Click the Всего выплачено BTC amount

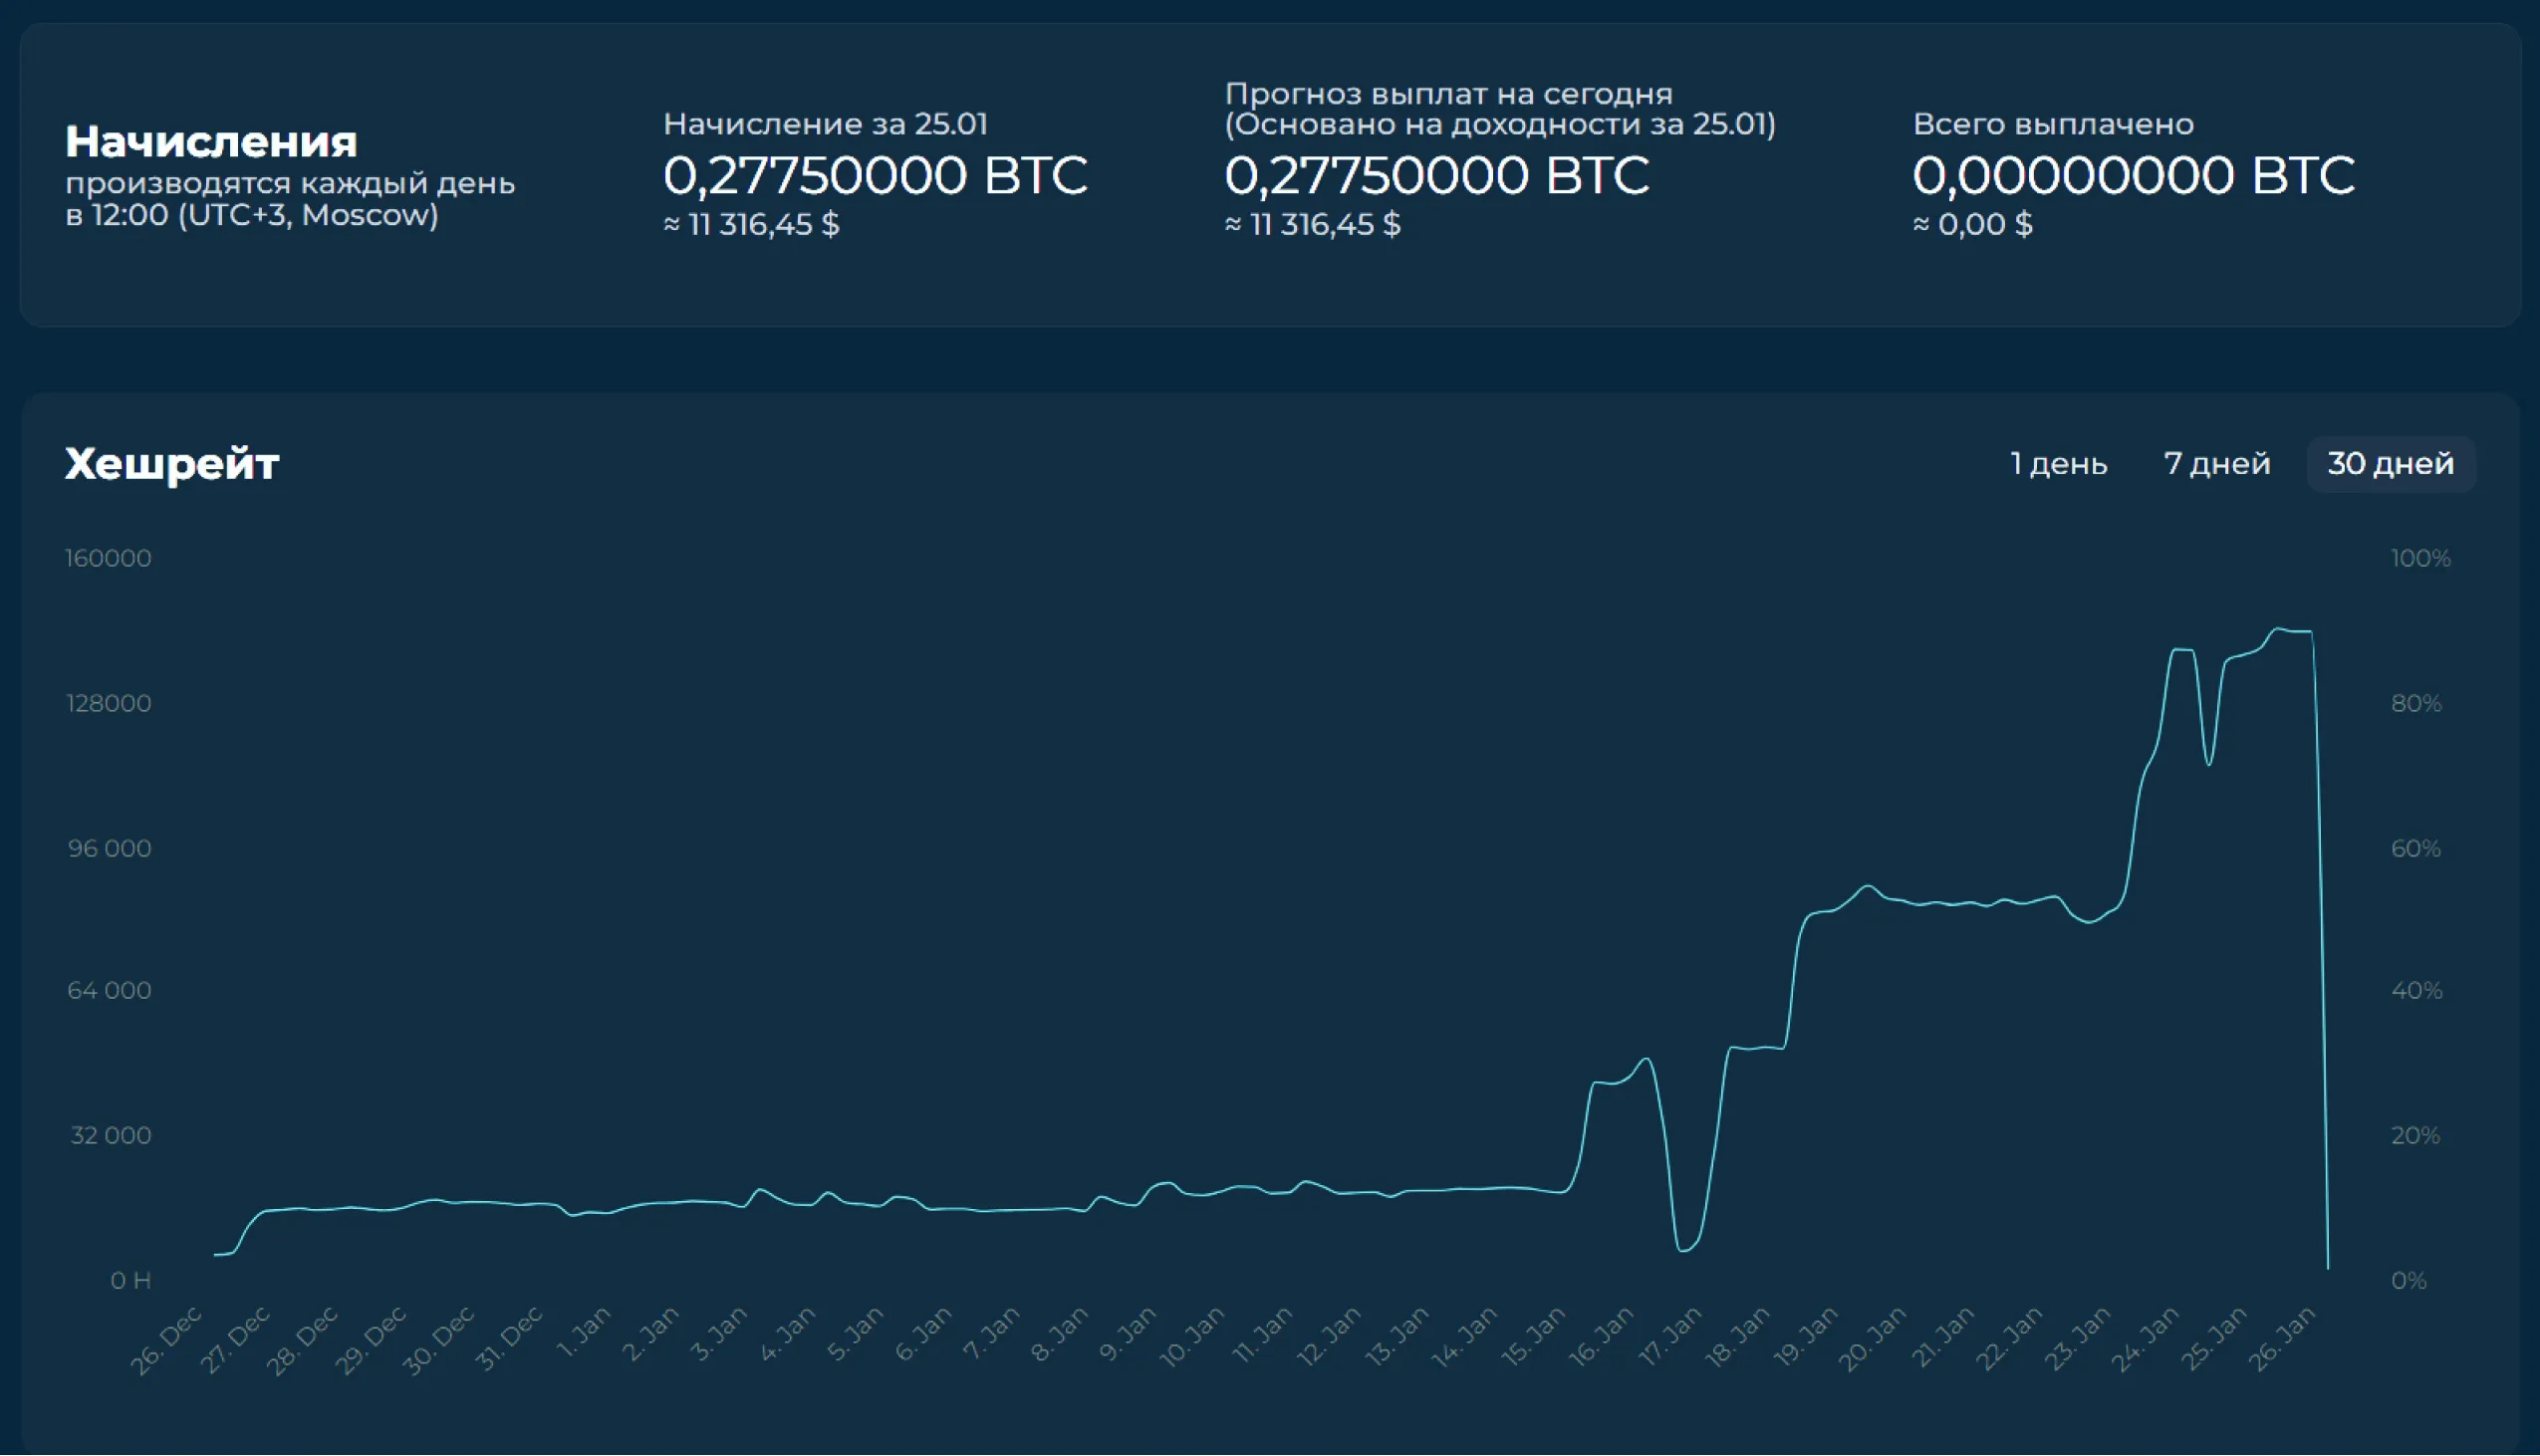click(x=2133, y=176)
